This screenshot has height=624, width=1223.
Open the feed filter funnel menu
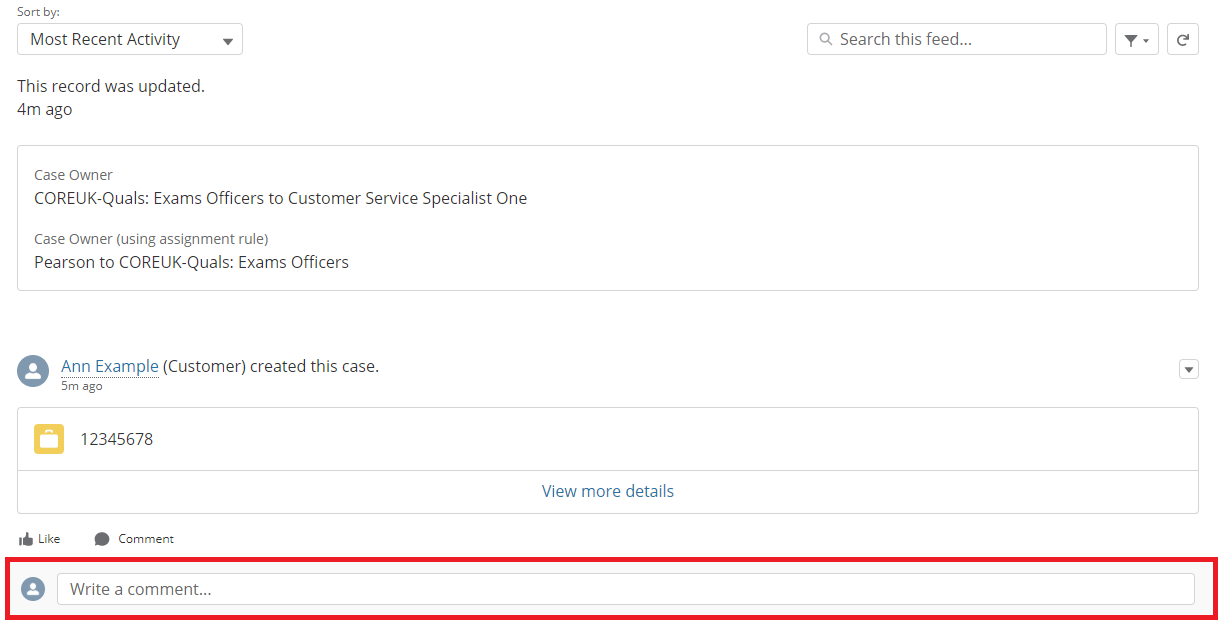(x=1136, y=40)
